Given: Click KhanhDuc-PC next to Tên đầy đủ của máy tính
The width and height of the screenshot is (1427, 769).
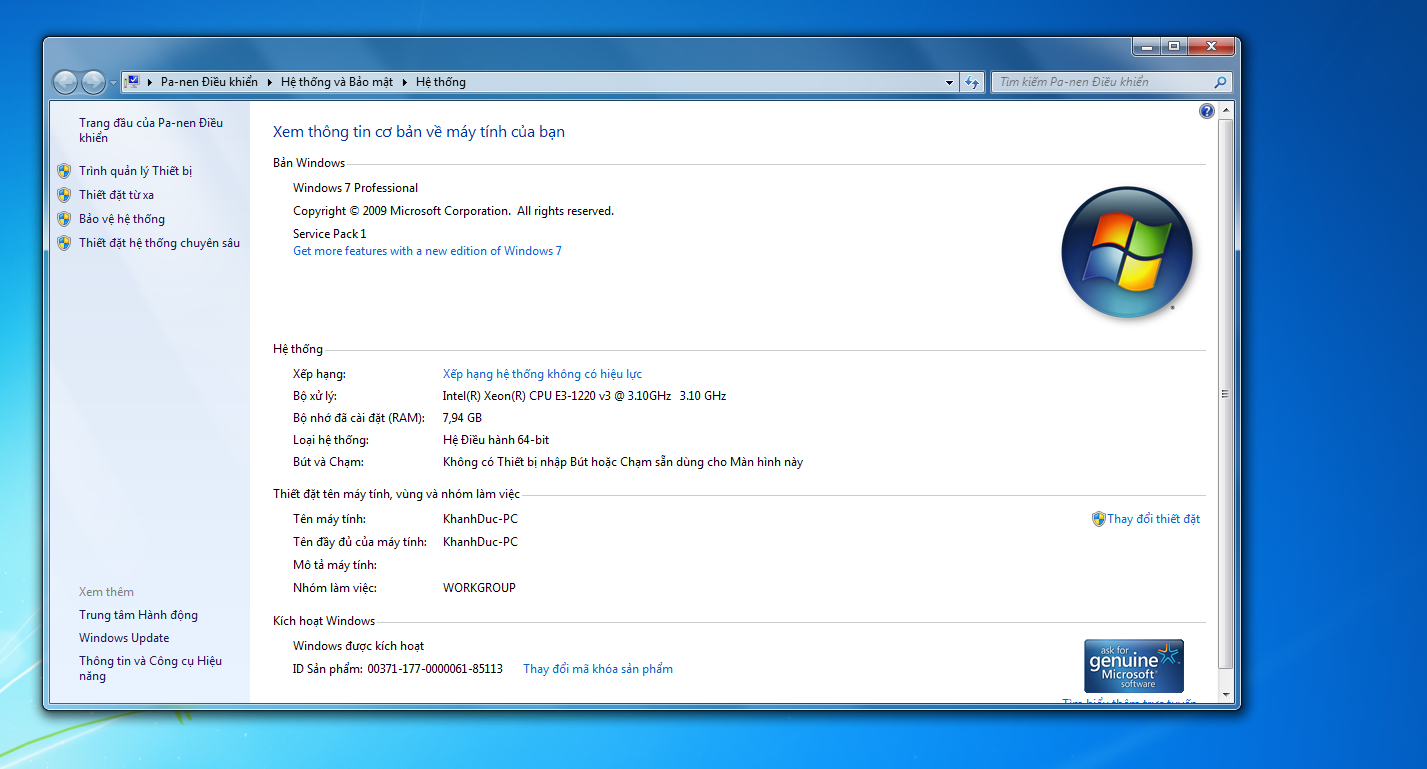Looking at the screenshot, I should (x=480, y=542).
